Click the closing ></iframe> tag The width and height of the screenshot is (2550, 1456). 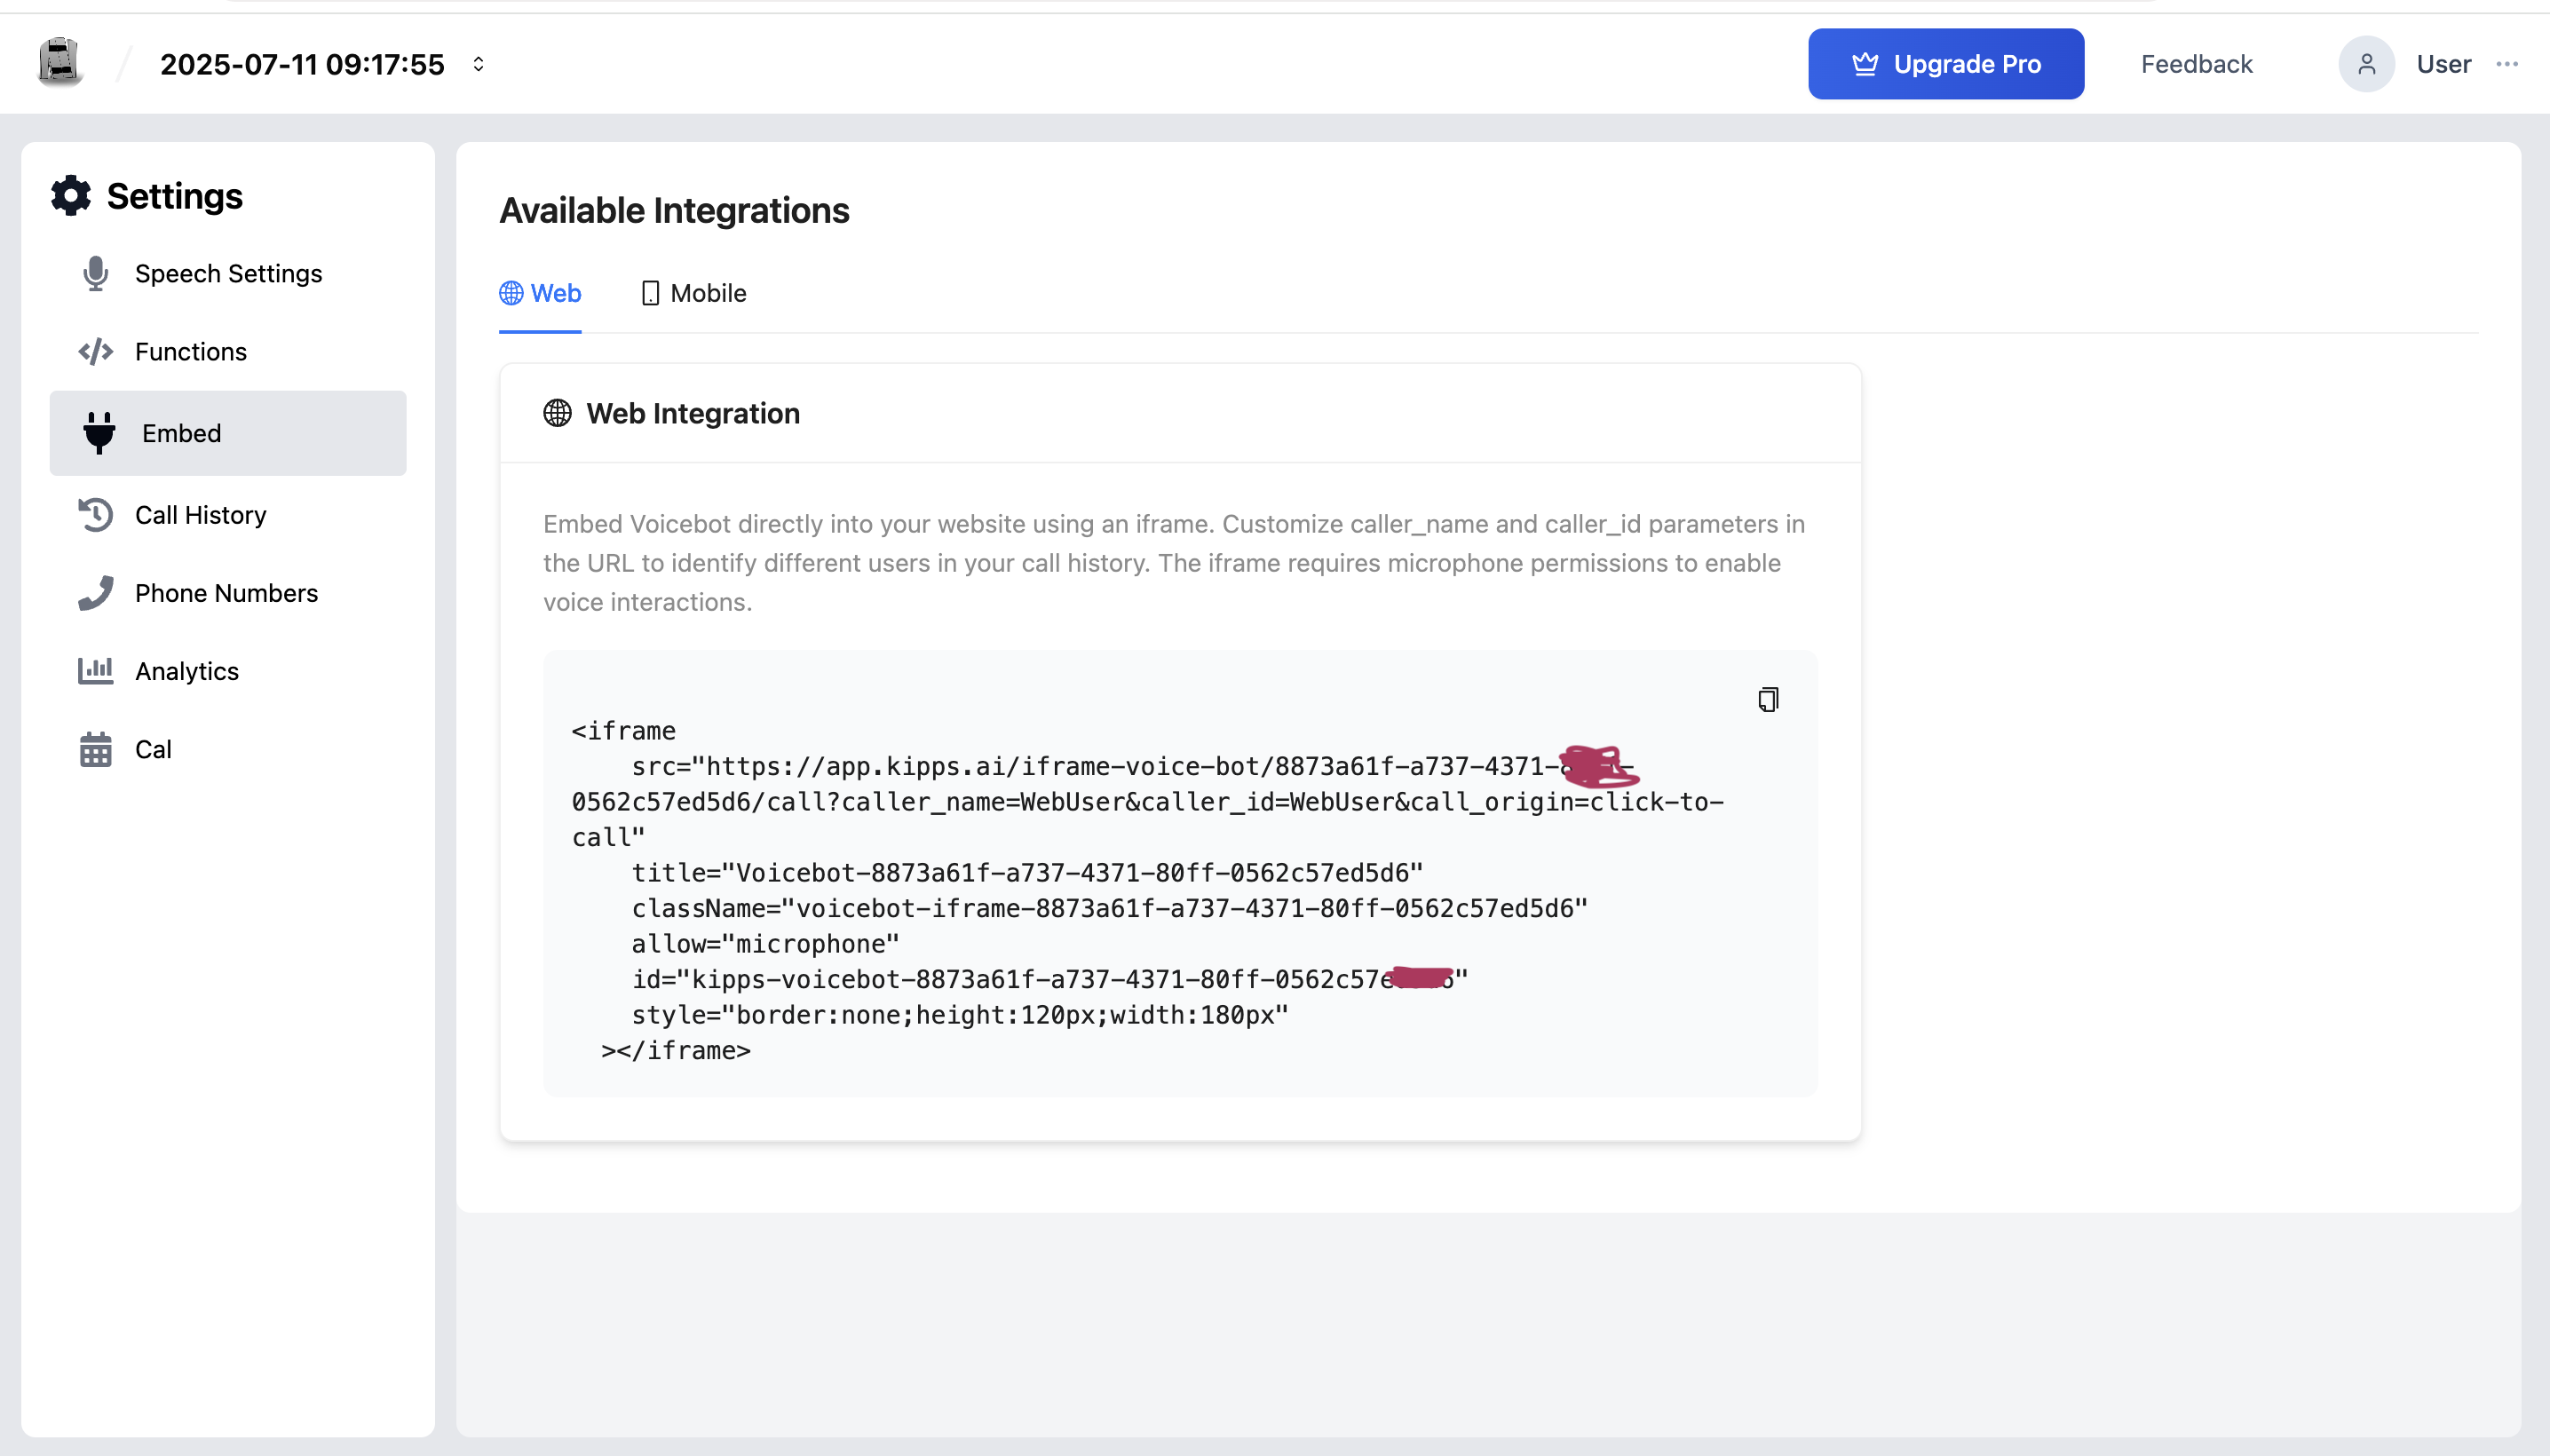pos(675,1051)
